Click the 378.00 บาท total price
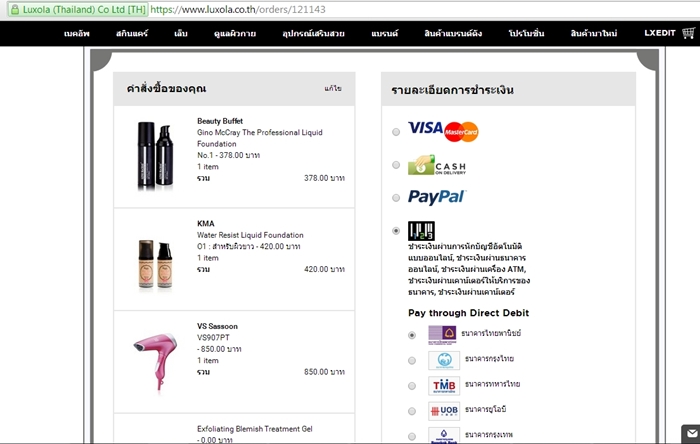The height and width of the screenshot is (444, 700). click(x=324, y=178)
